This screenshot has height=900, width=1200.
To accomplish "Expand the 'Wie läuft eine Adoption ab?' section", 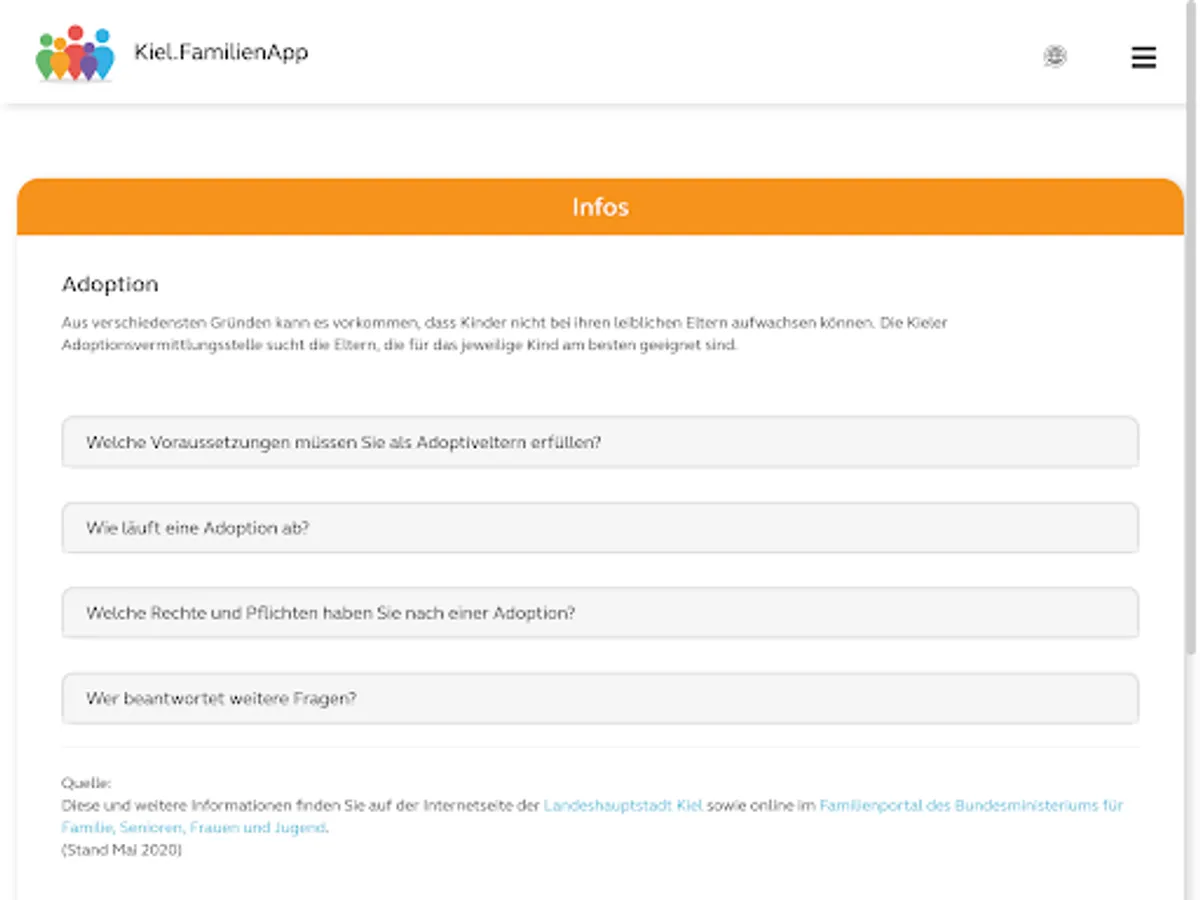I will coord(600,528).
